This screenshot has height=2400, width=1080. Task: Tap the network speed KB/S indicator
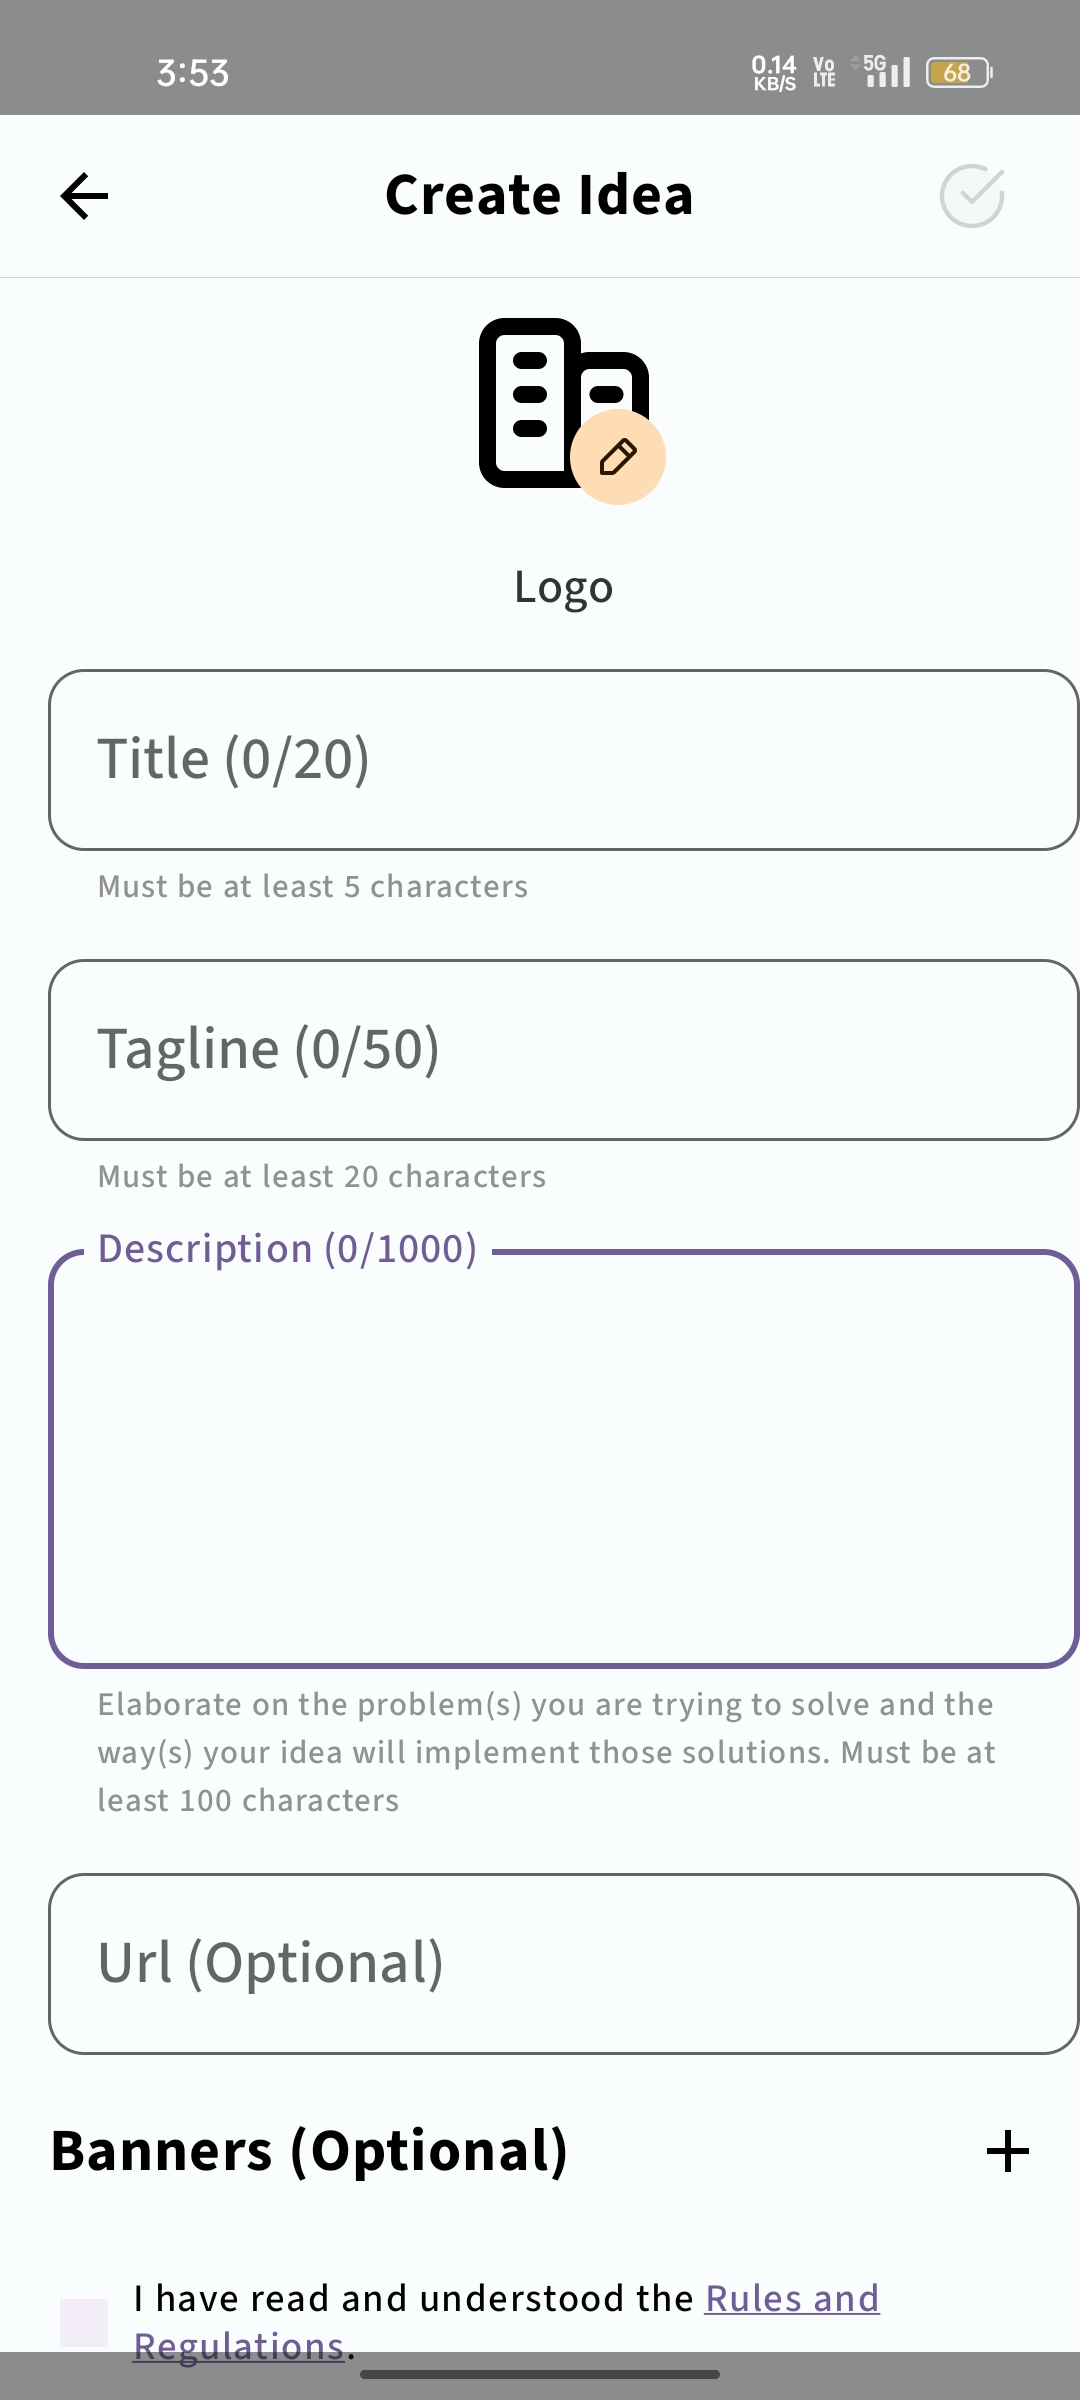click(x=774, y=73)
